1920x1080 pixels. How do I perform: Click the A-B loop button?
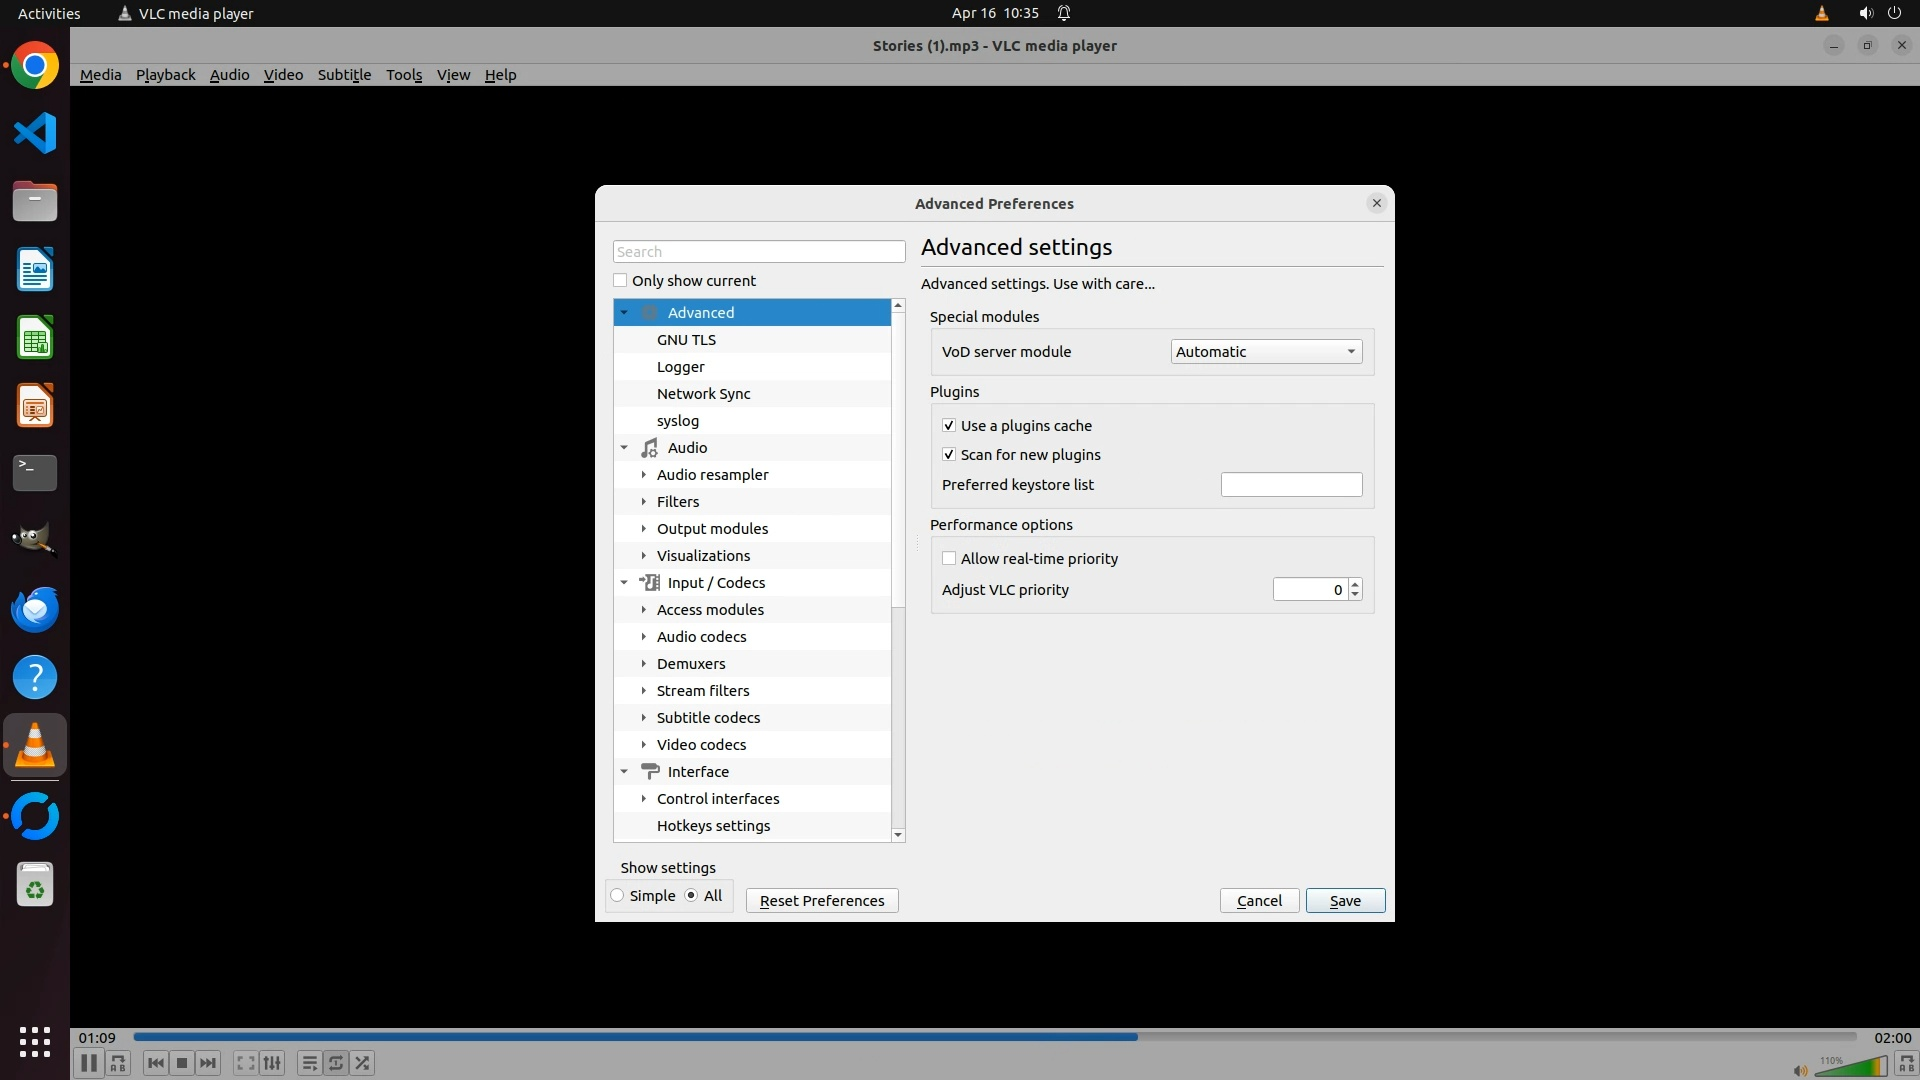(x=118, y=1063)
